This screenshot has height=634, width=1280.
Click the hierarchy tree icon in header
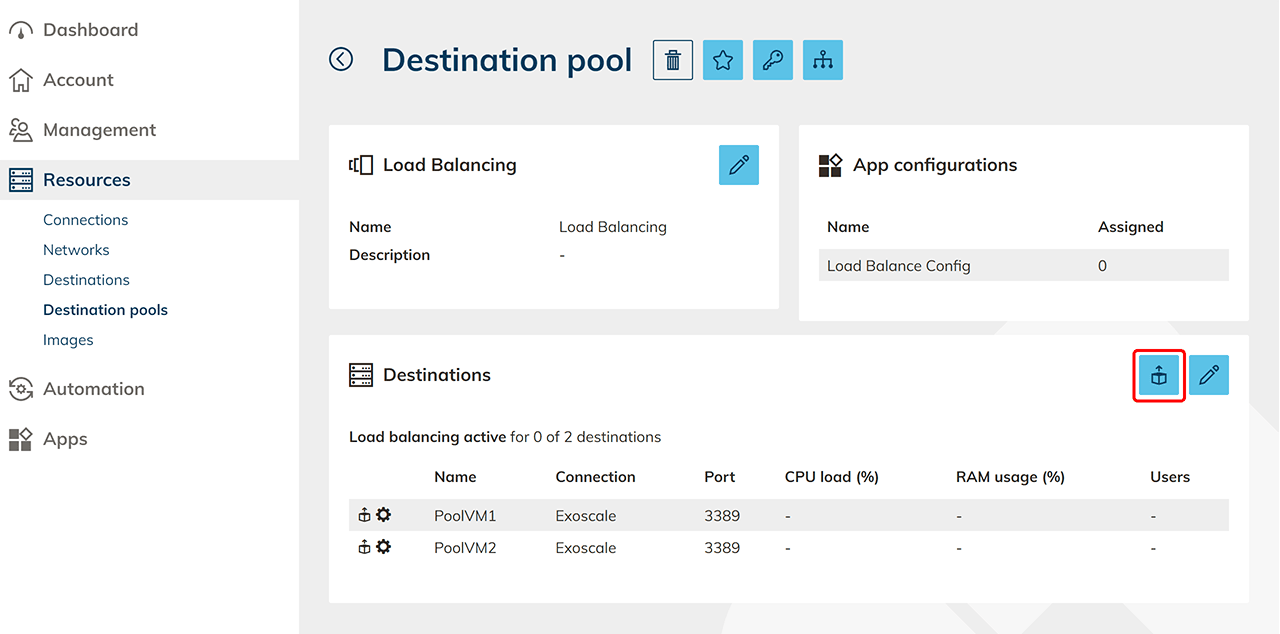coord(823,60)
